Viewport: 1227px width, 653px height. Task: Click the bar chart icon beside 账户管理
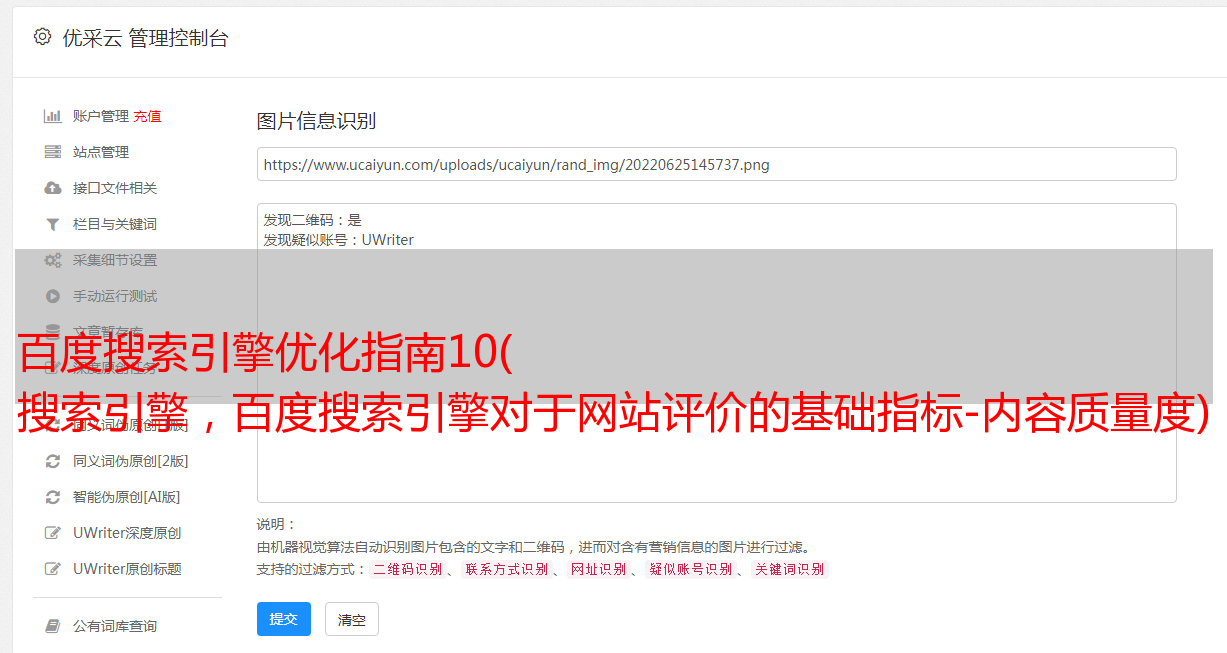point(53,116)
